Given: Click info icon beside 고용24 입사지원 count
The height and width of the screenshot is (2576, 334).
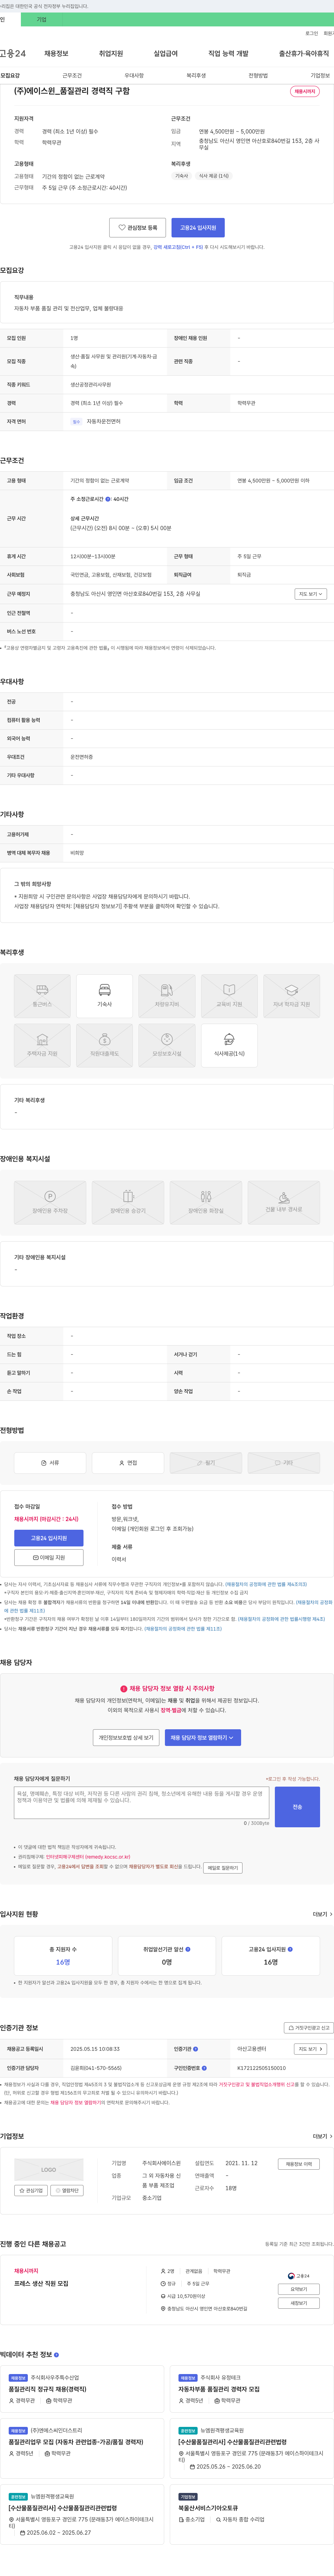Looking at the screenshot, I should click(290, 1949).
